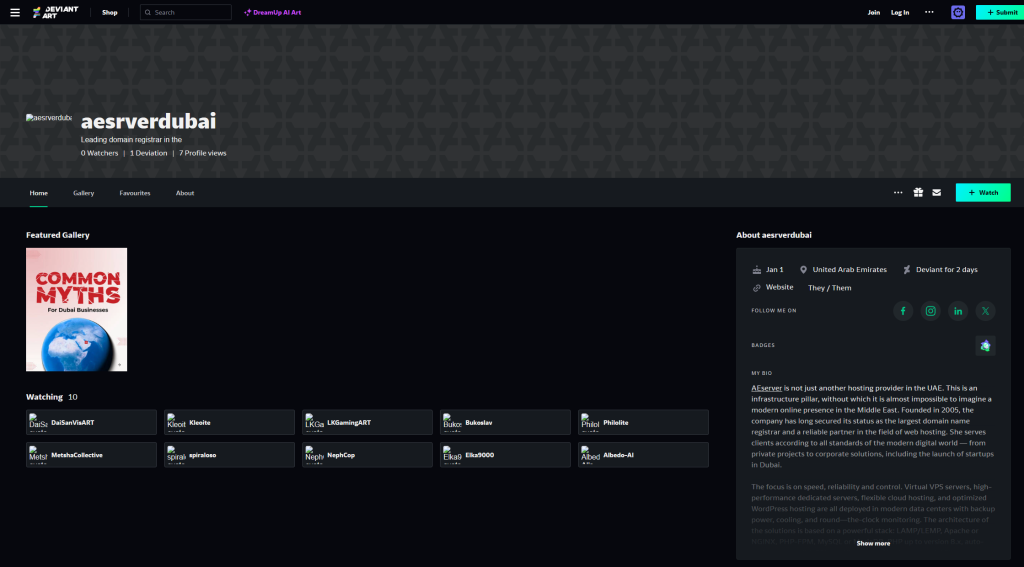Click the They / Them pronoun text
The width and height of the screenshot is (1024, 567).
pyautogui.click(x=829, y=288)
